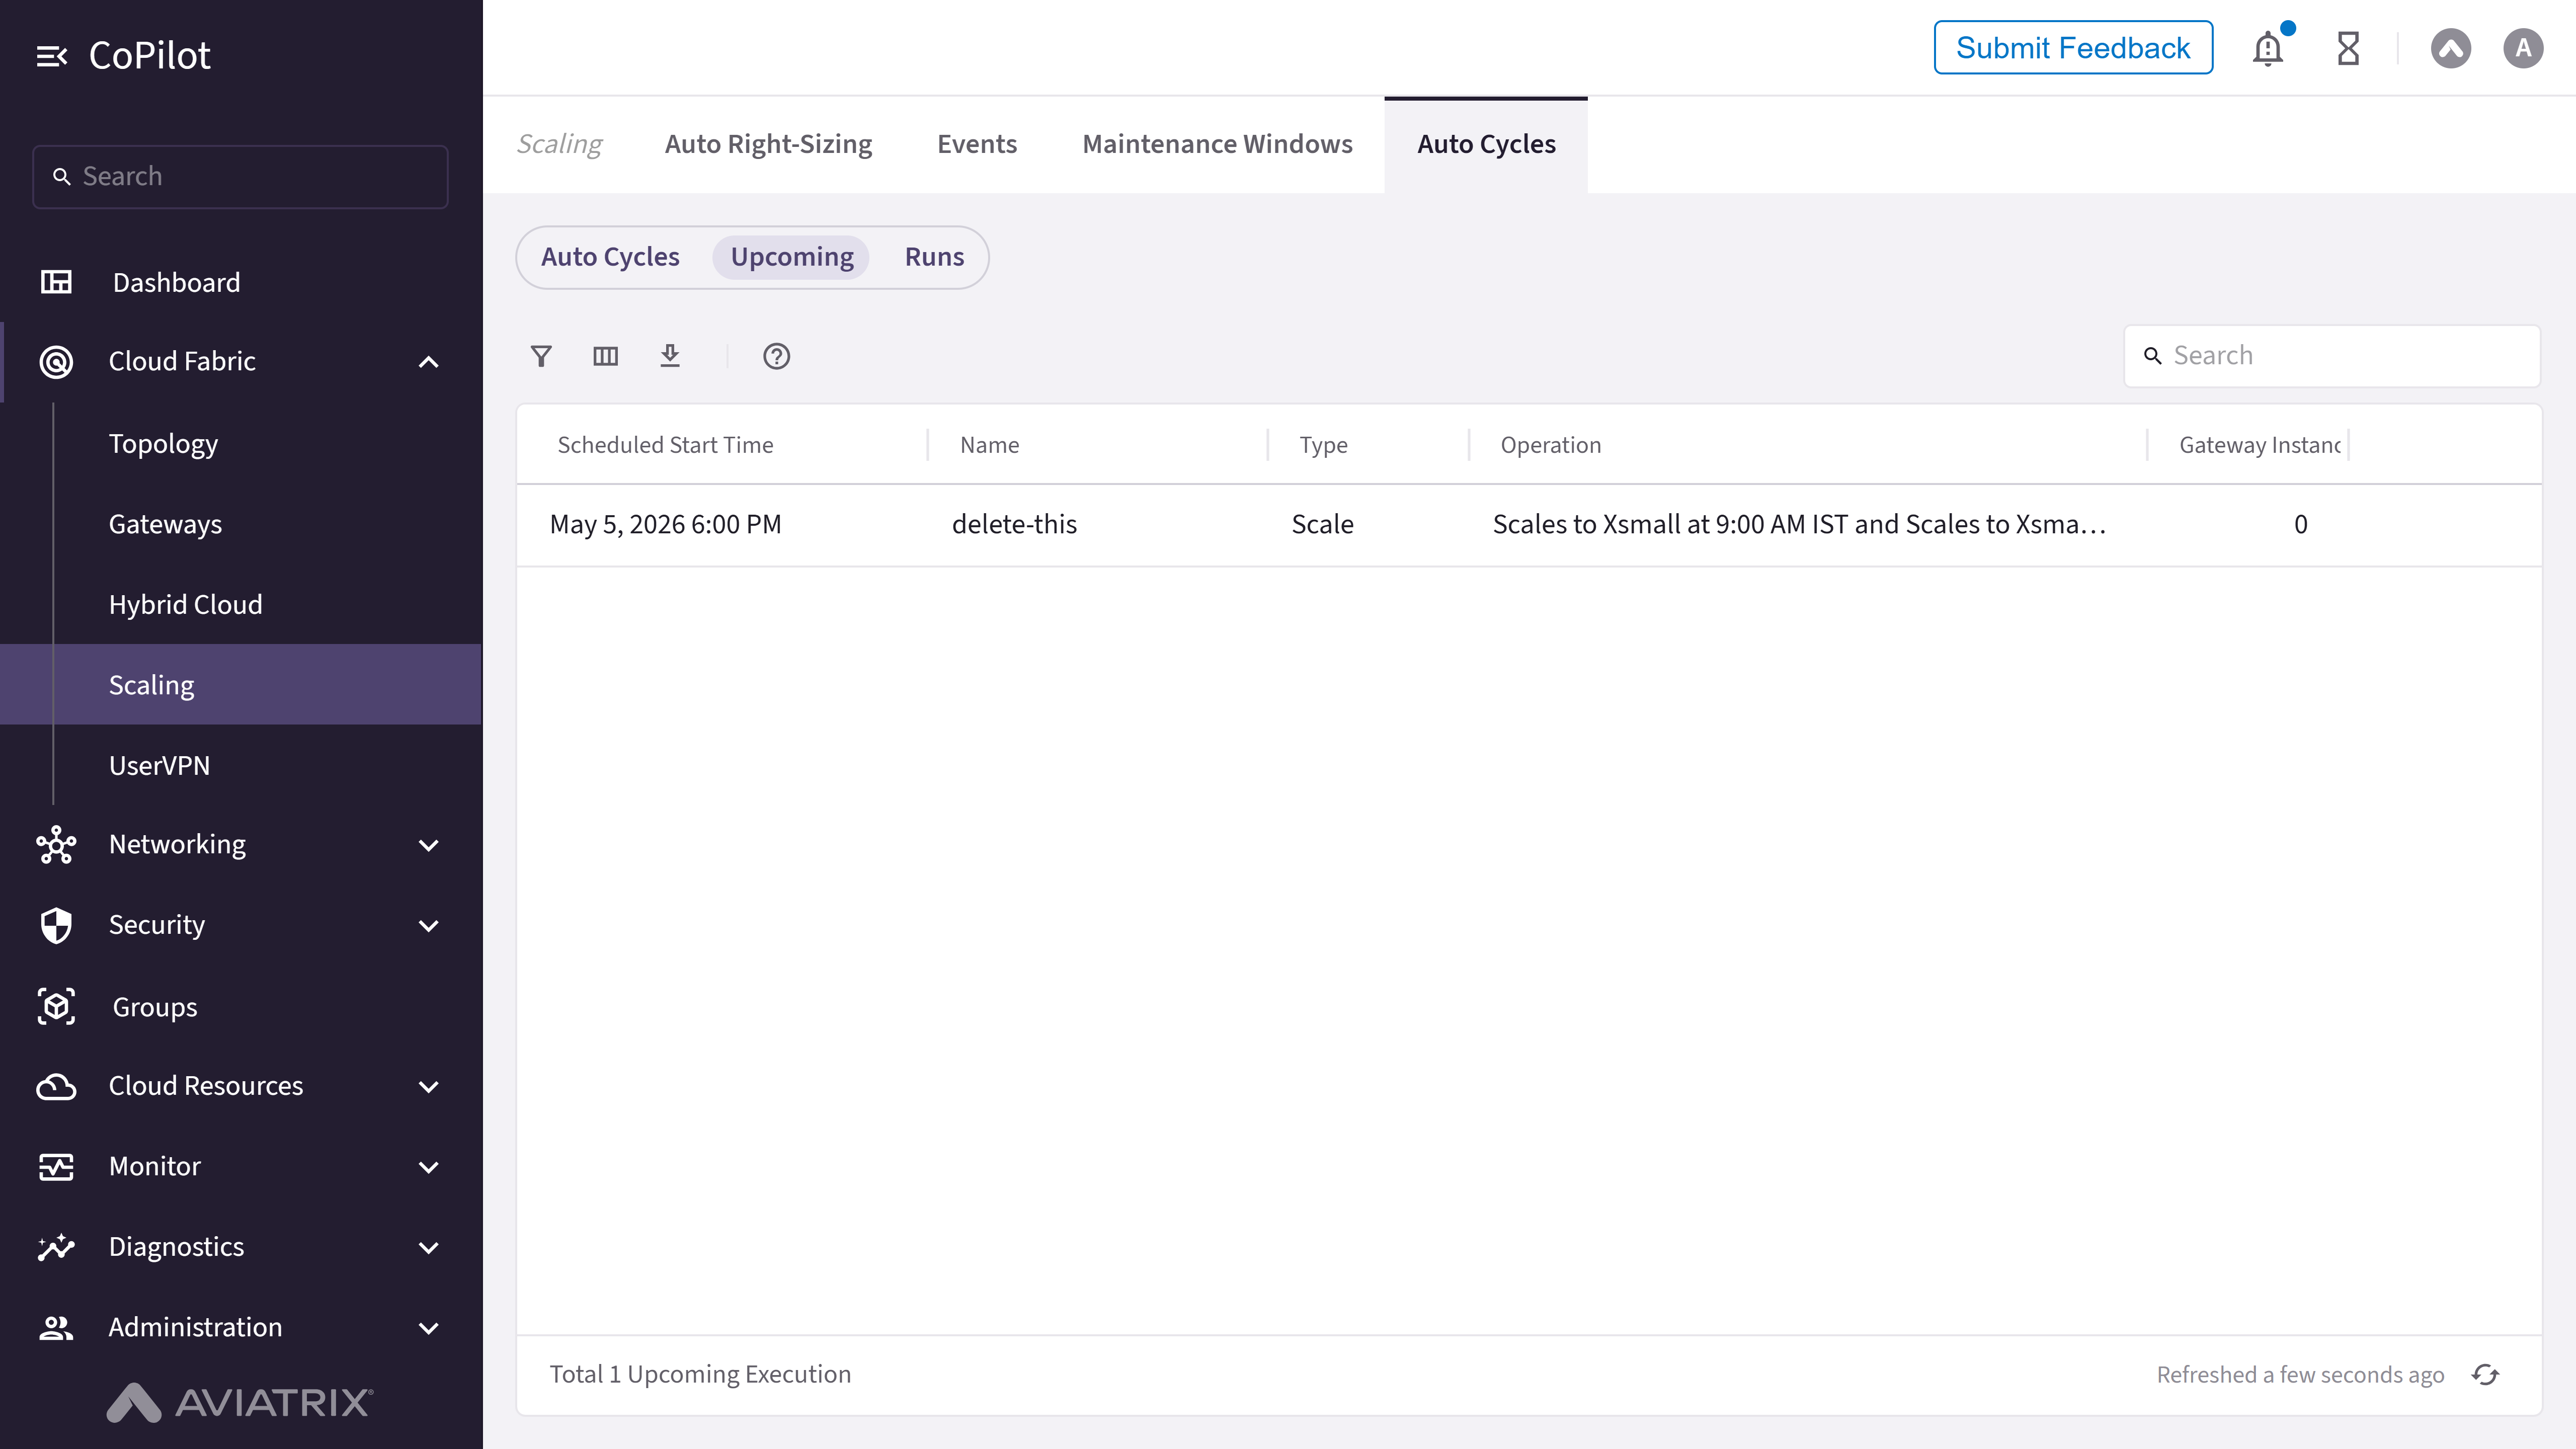The image size is (2576, 1449).
Task: Open Gateways in the sidebar
Action: pyautogui.click(x=165, y=524)
